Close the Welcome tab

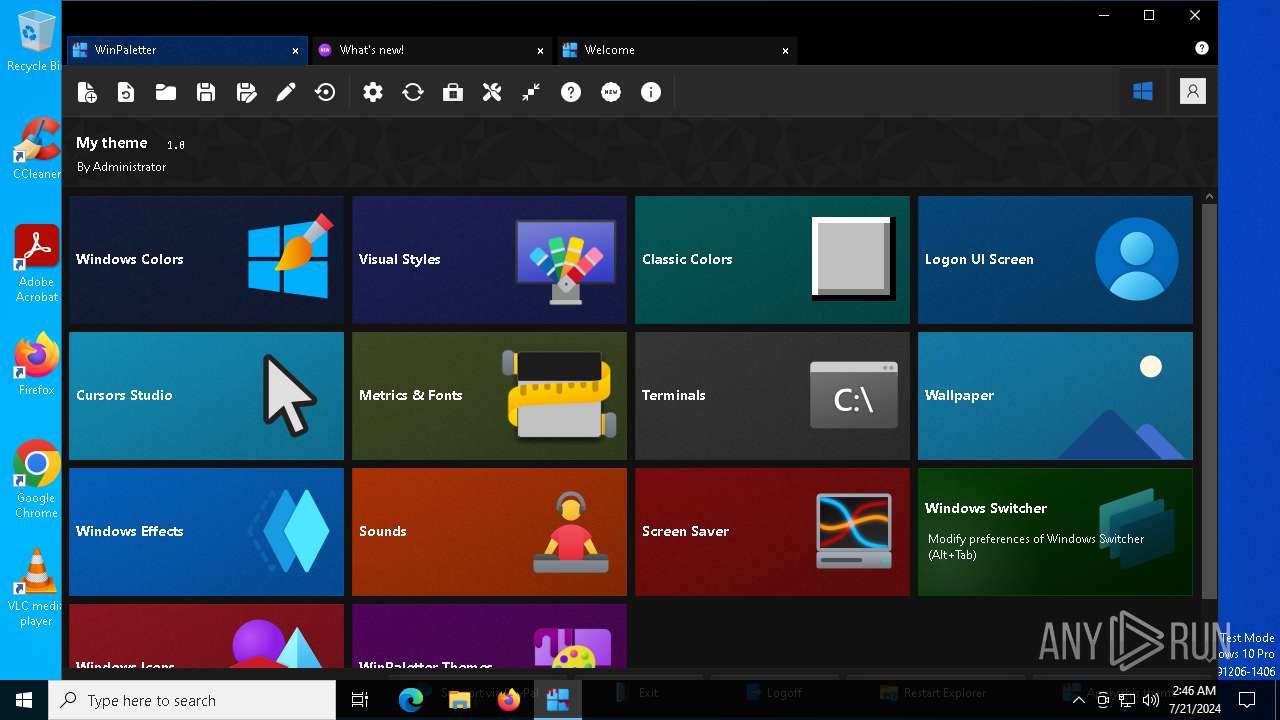tap(785, 50)
